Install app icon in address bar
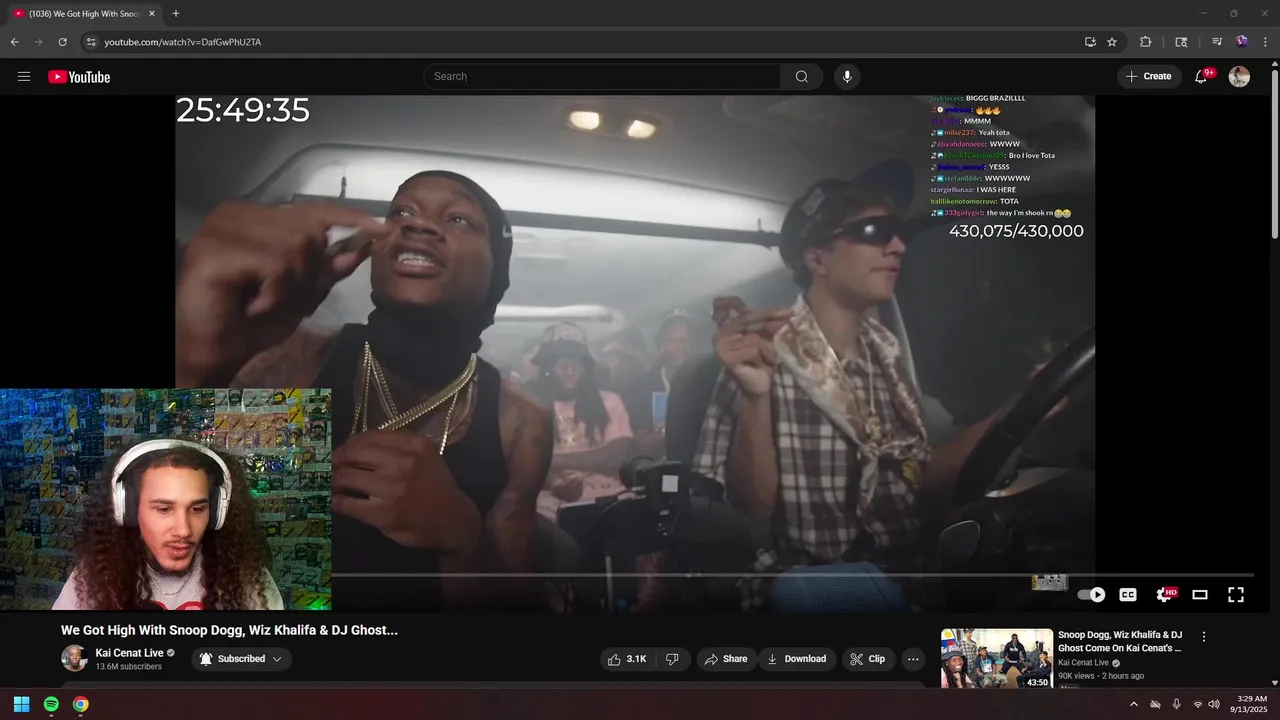Viewport: 1280px width, 720px height. click(1090, 42)
